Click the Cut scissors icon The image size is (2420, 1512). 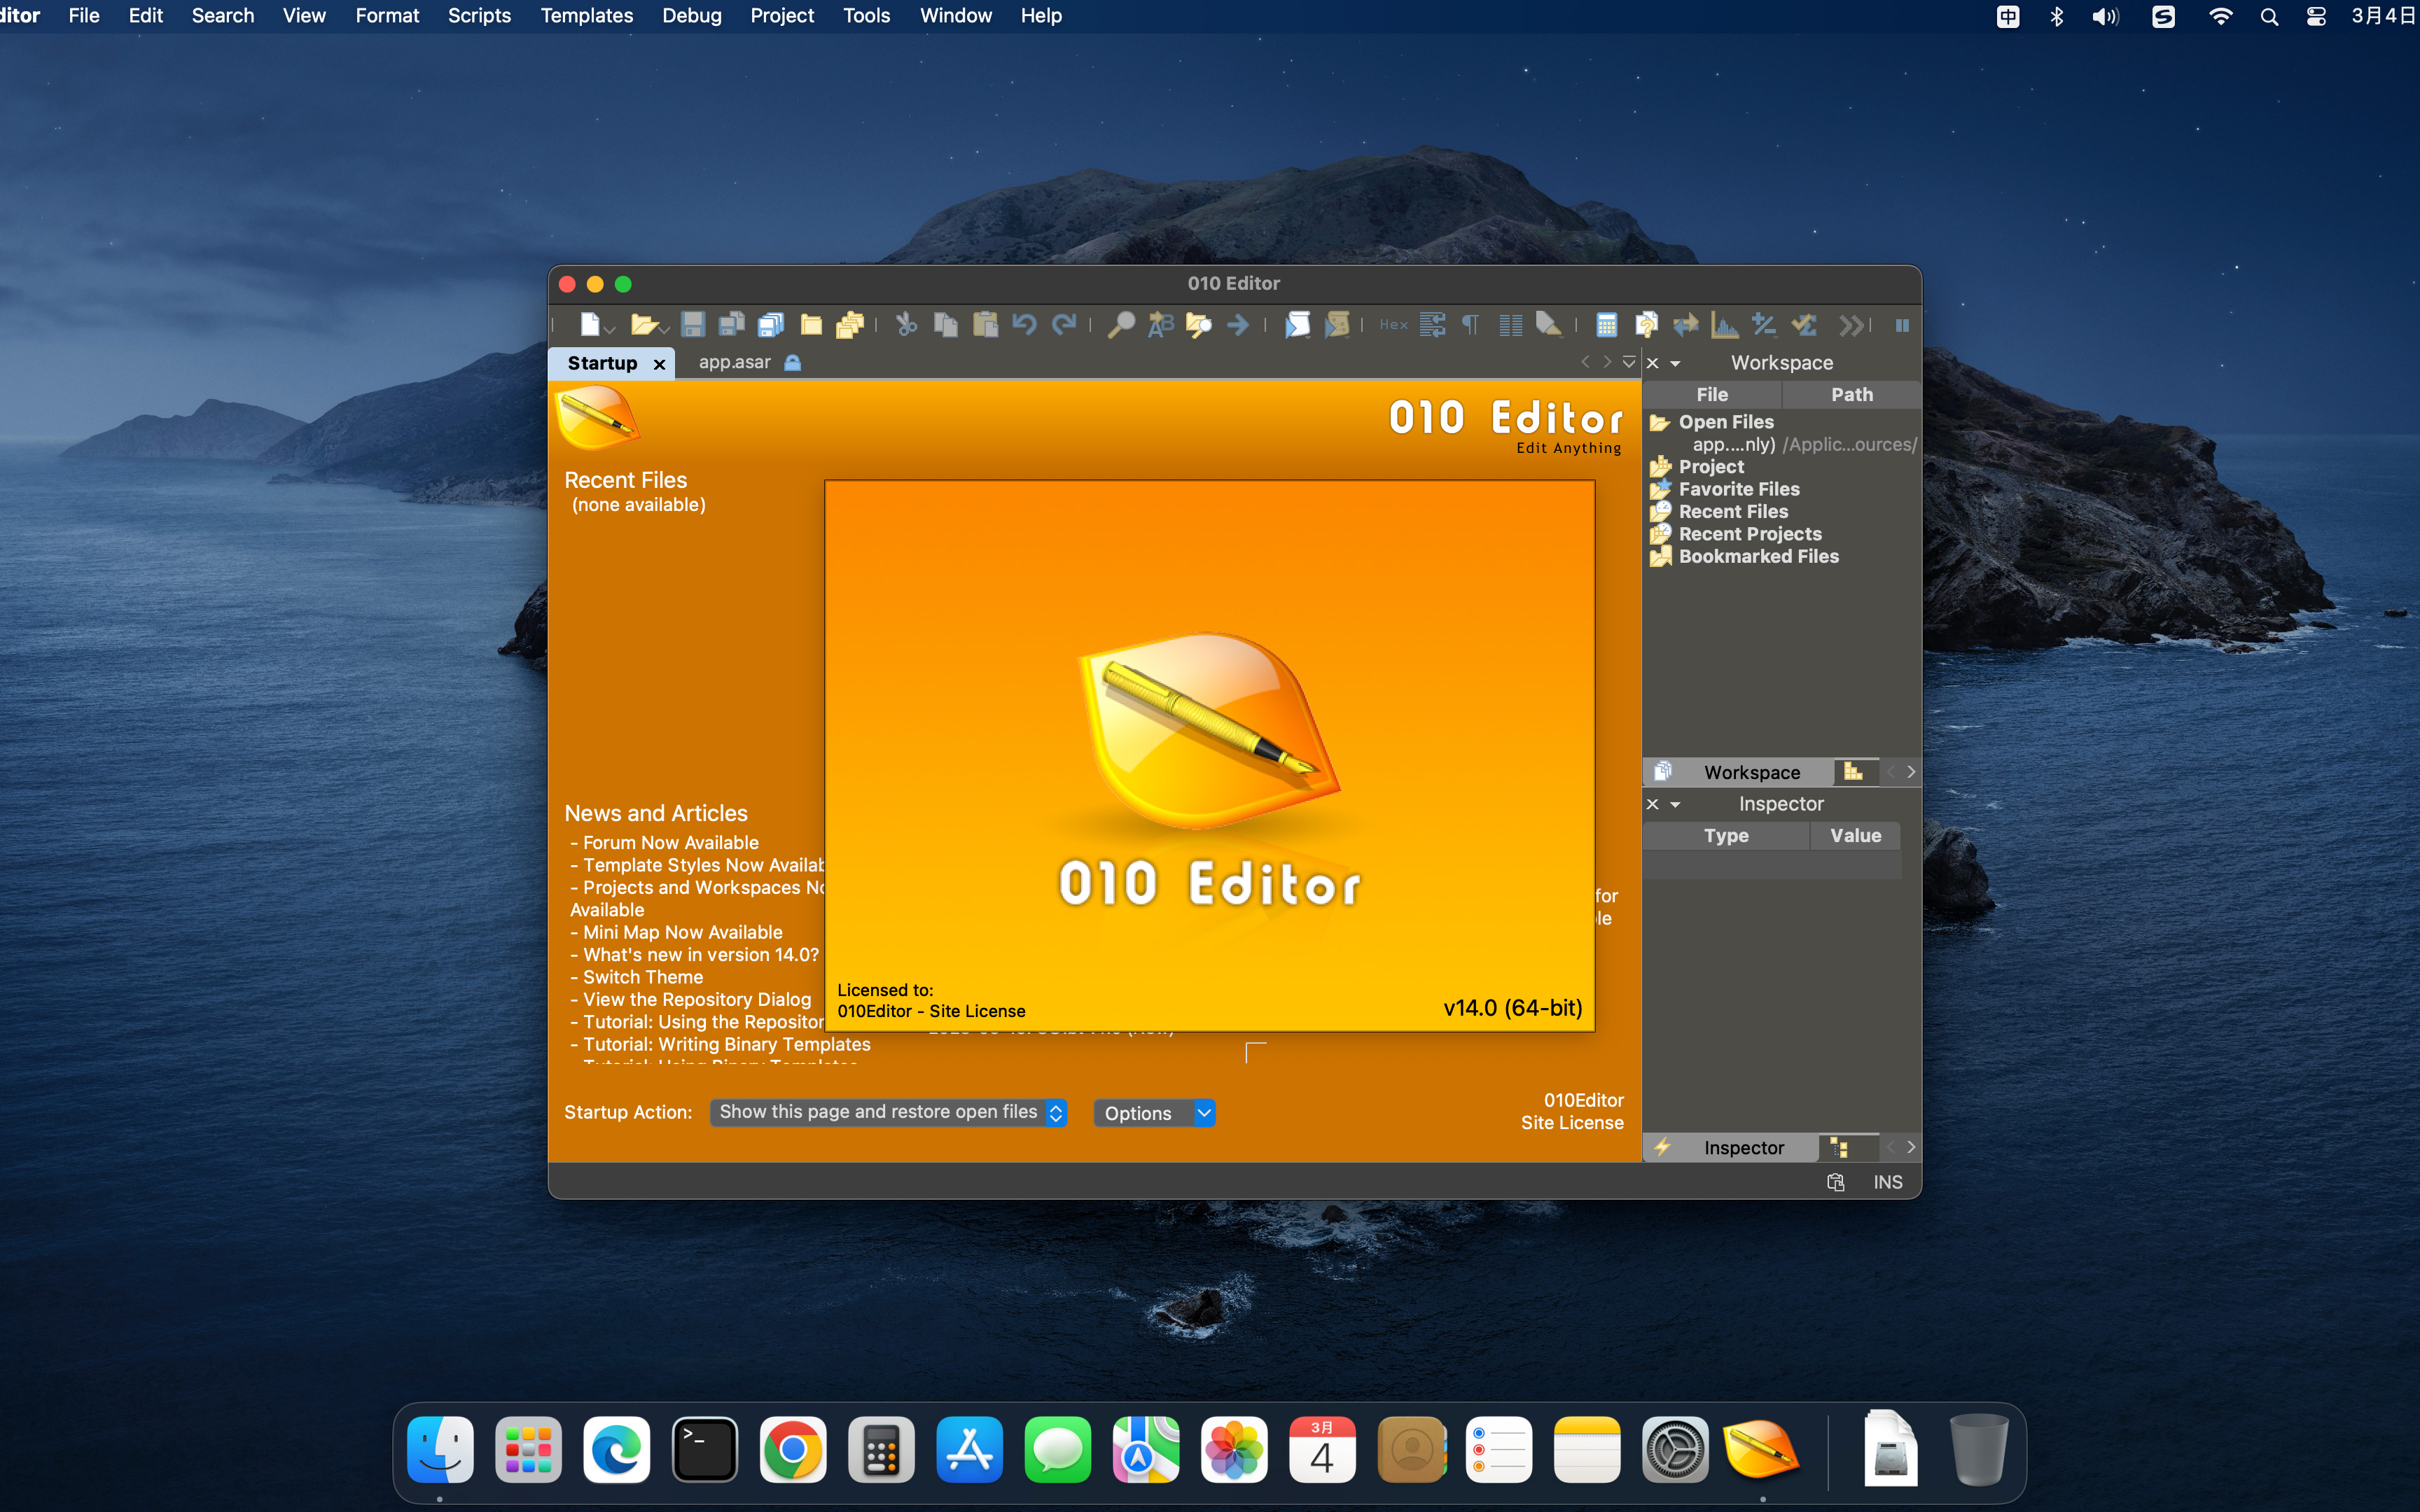point(906,325)
